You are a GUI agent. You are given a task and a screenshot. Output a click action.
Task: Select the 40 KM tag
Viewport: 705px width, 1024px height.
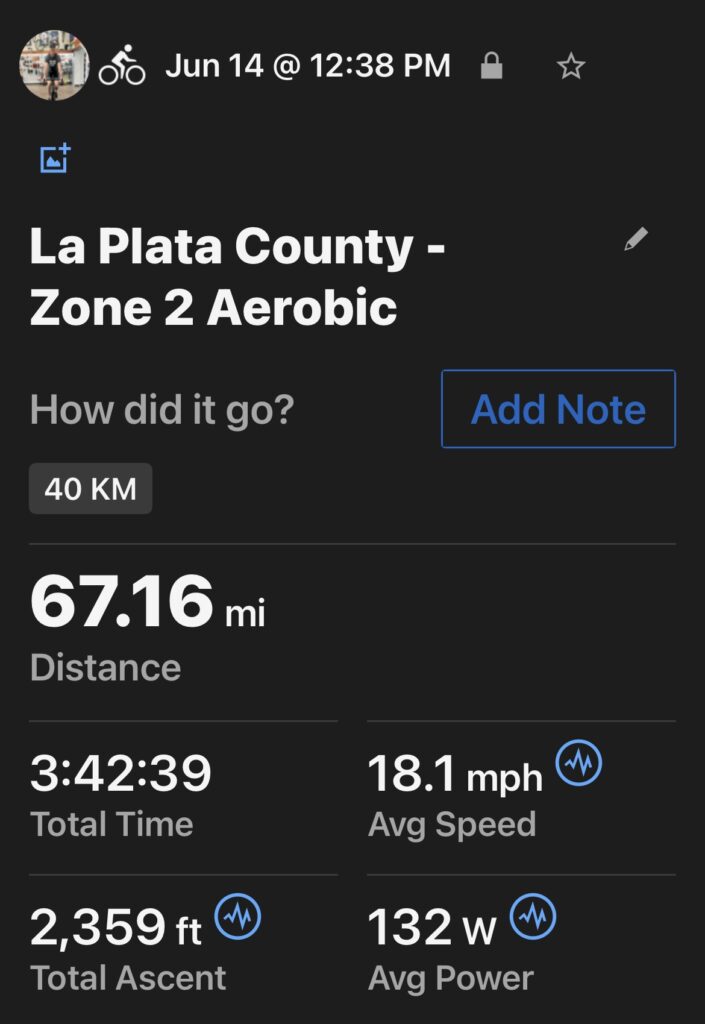click(91, 488)
